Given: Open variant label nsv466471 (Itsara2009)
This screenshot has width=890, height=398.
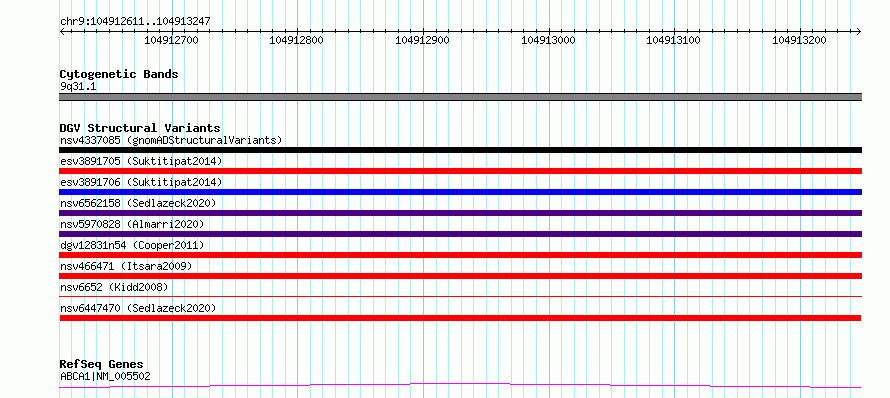Looking at the screenshot, I should coord(126,266).
